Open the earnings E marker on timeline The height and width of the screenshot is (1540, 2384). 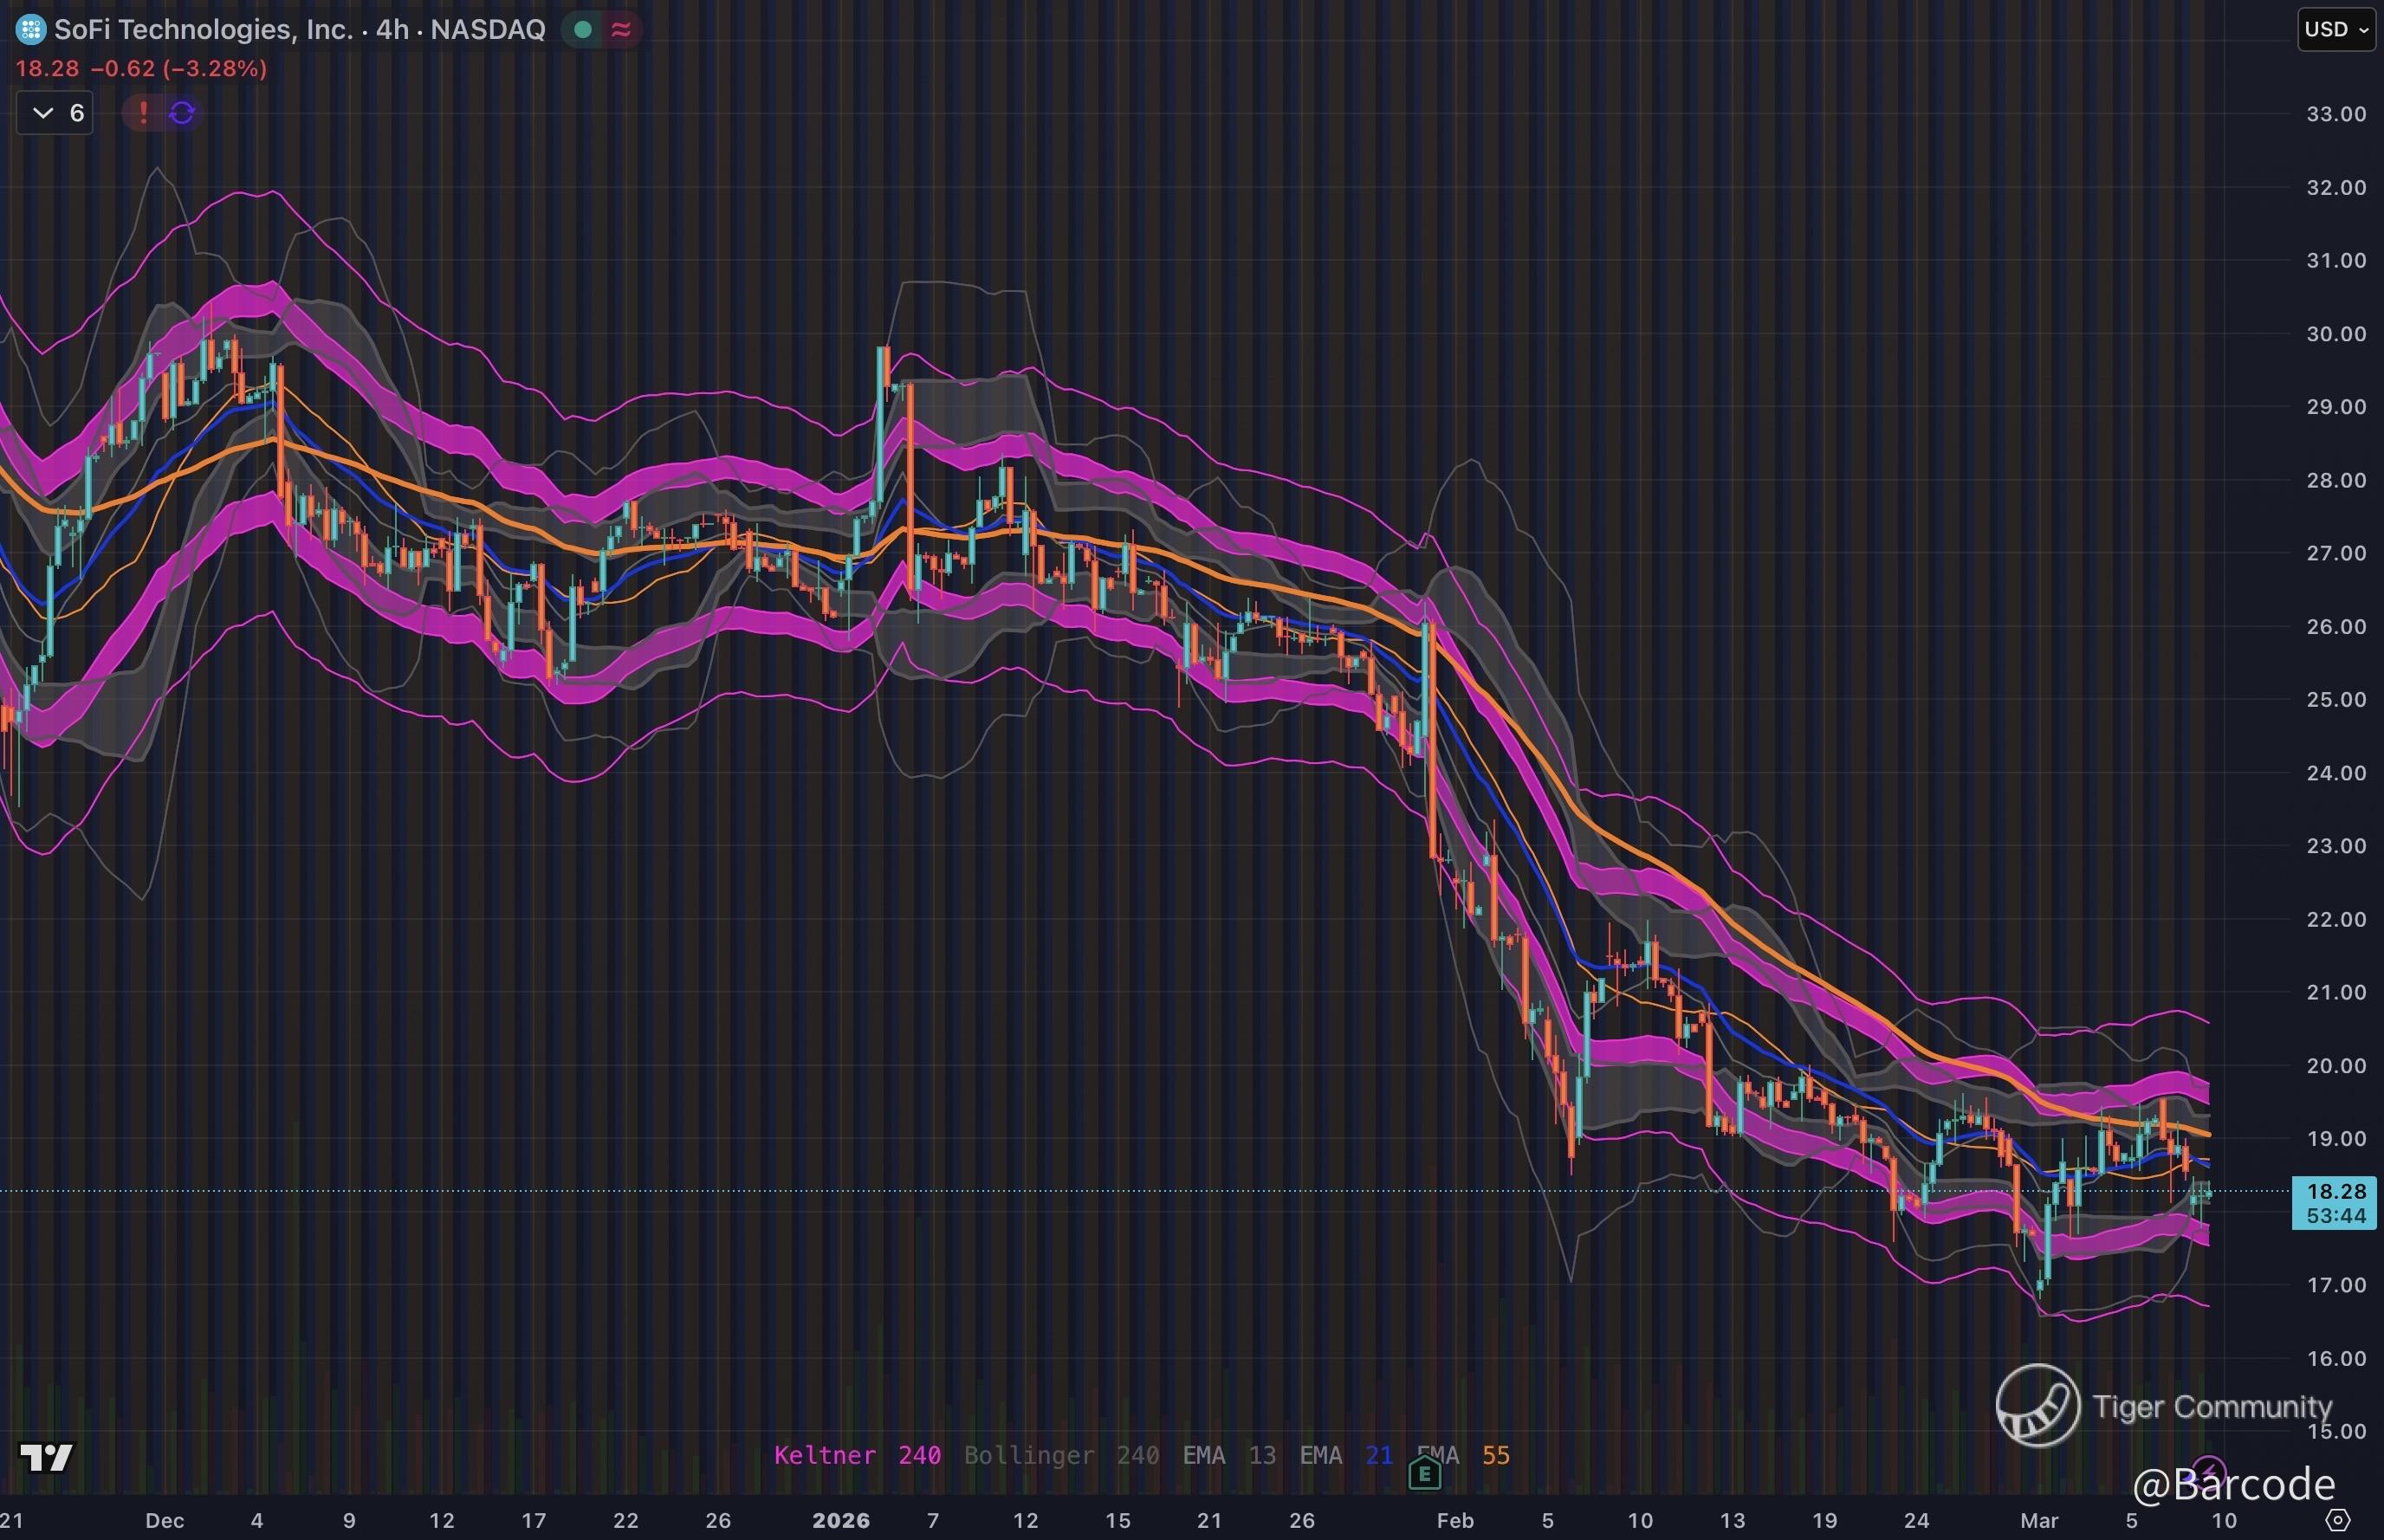1424,1473
